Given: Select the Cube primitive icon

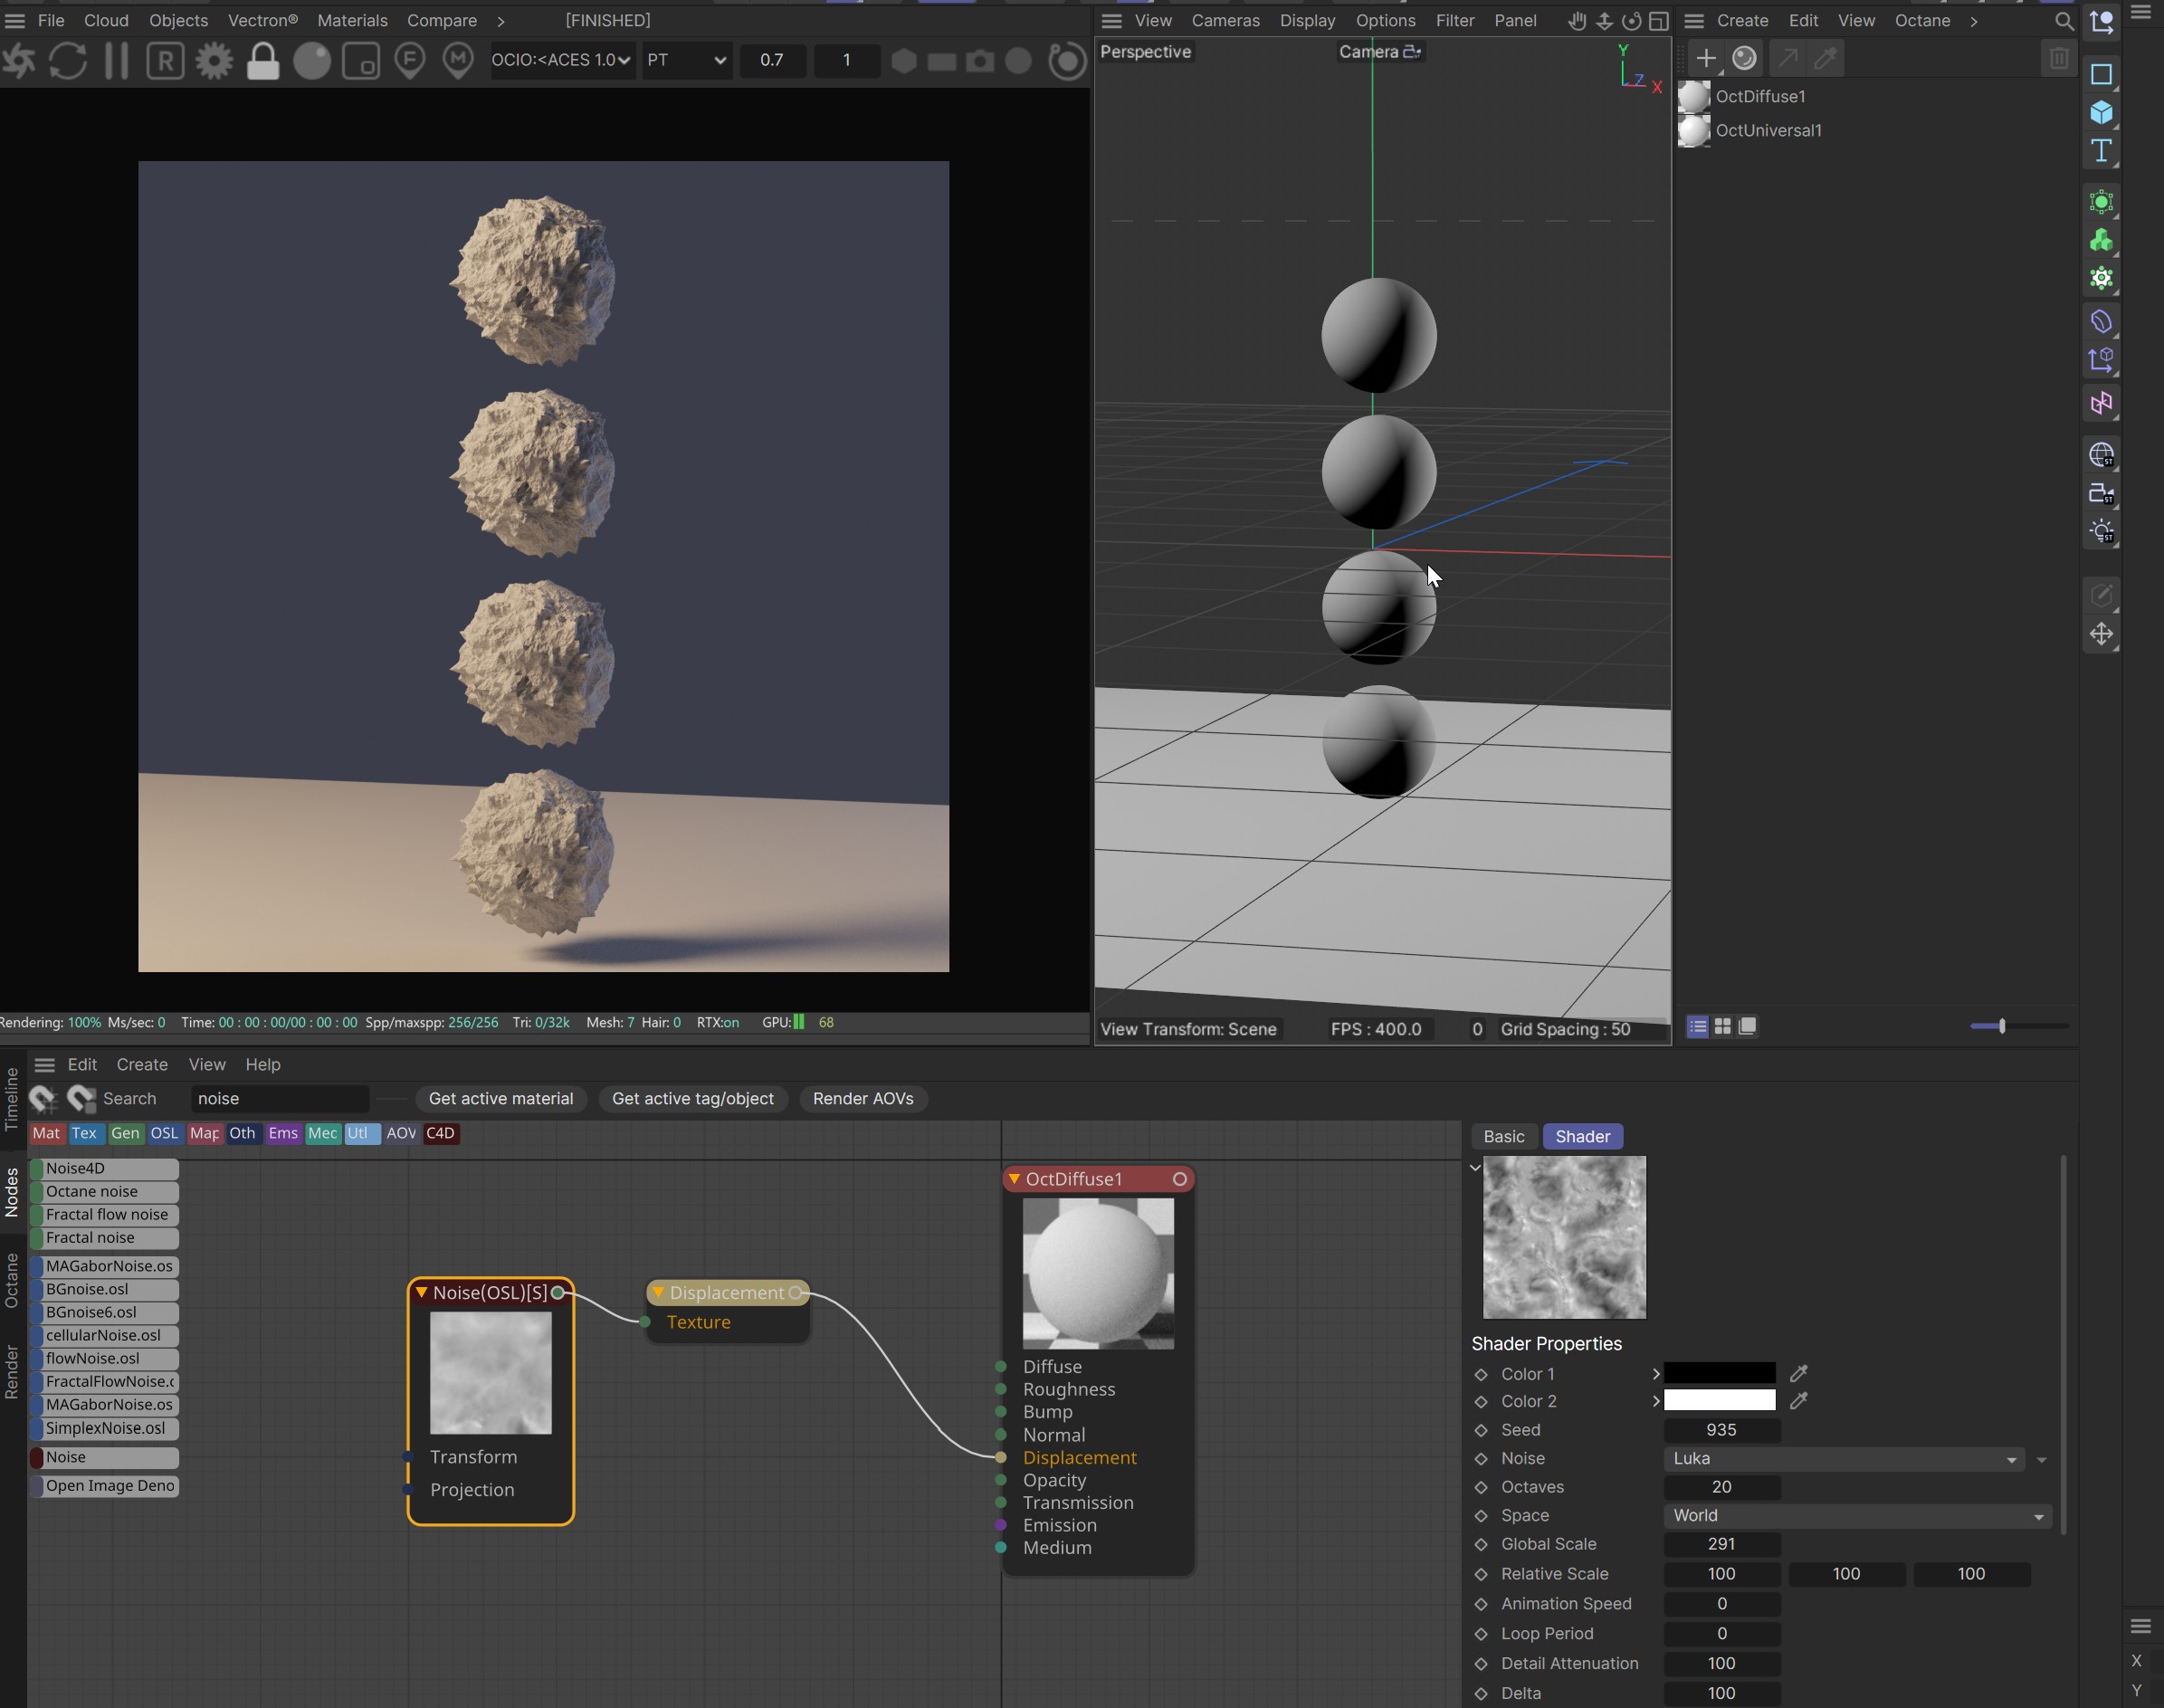Looking at the screenshot, I should tap(2101, 112).
